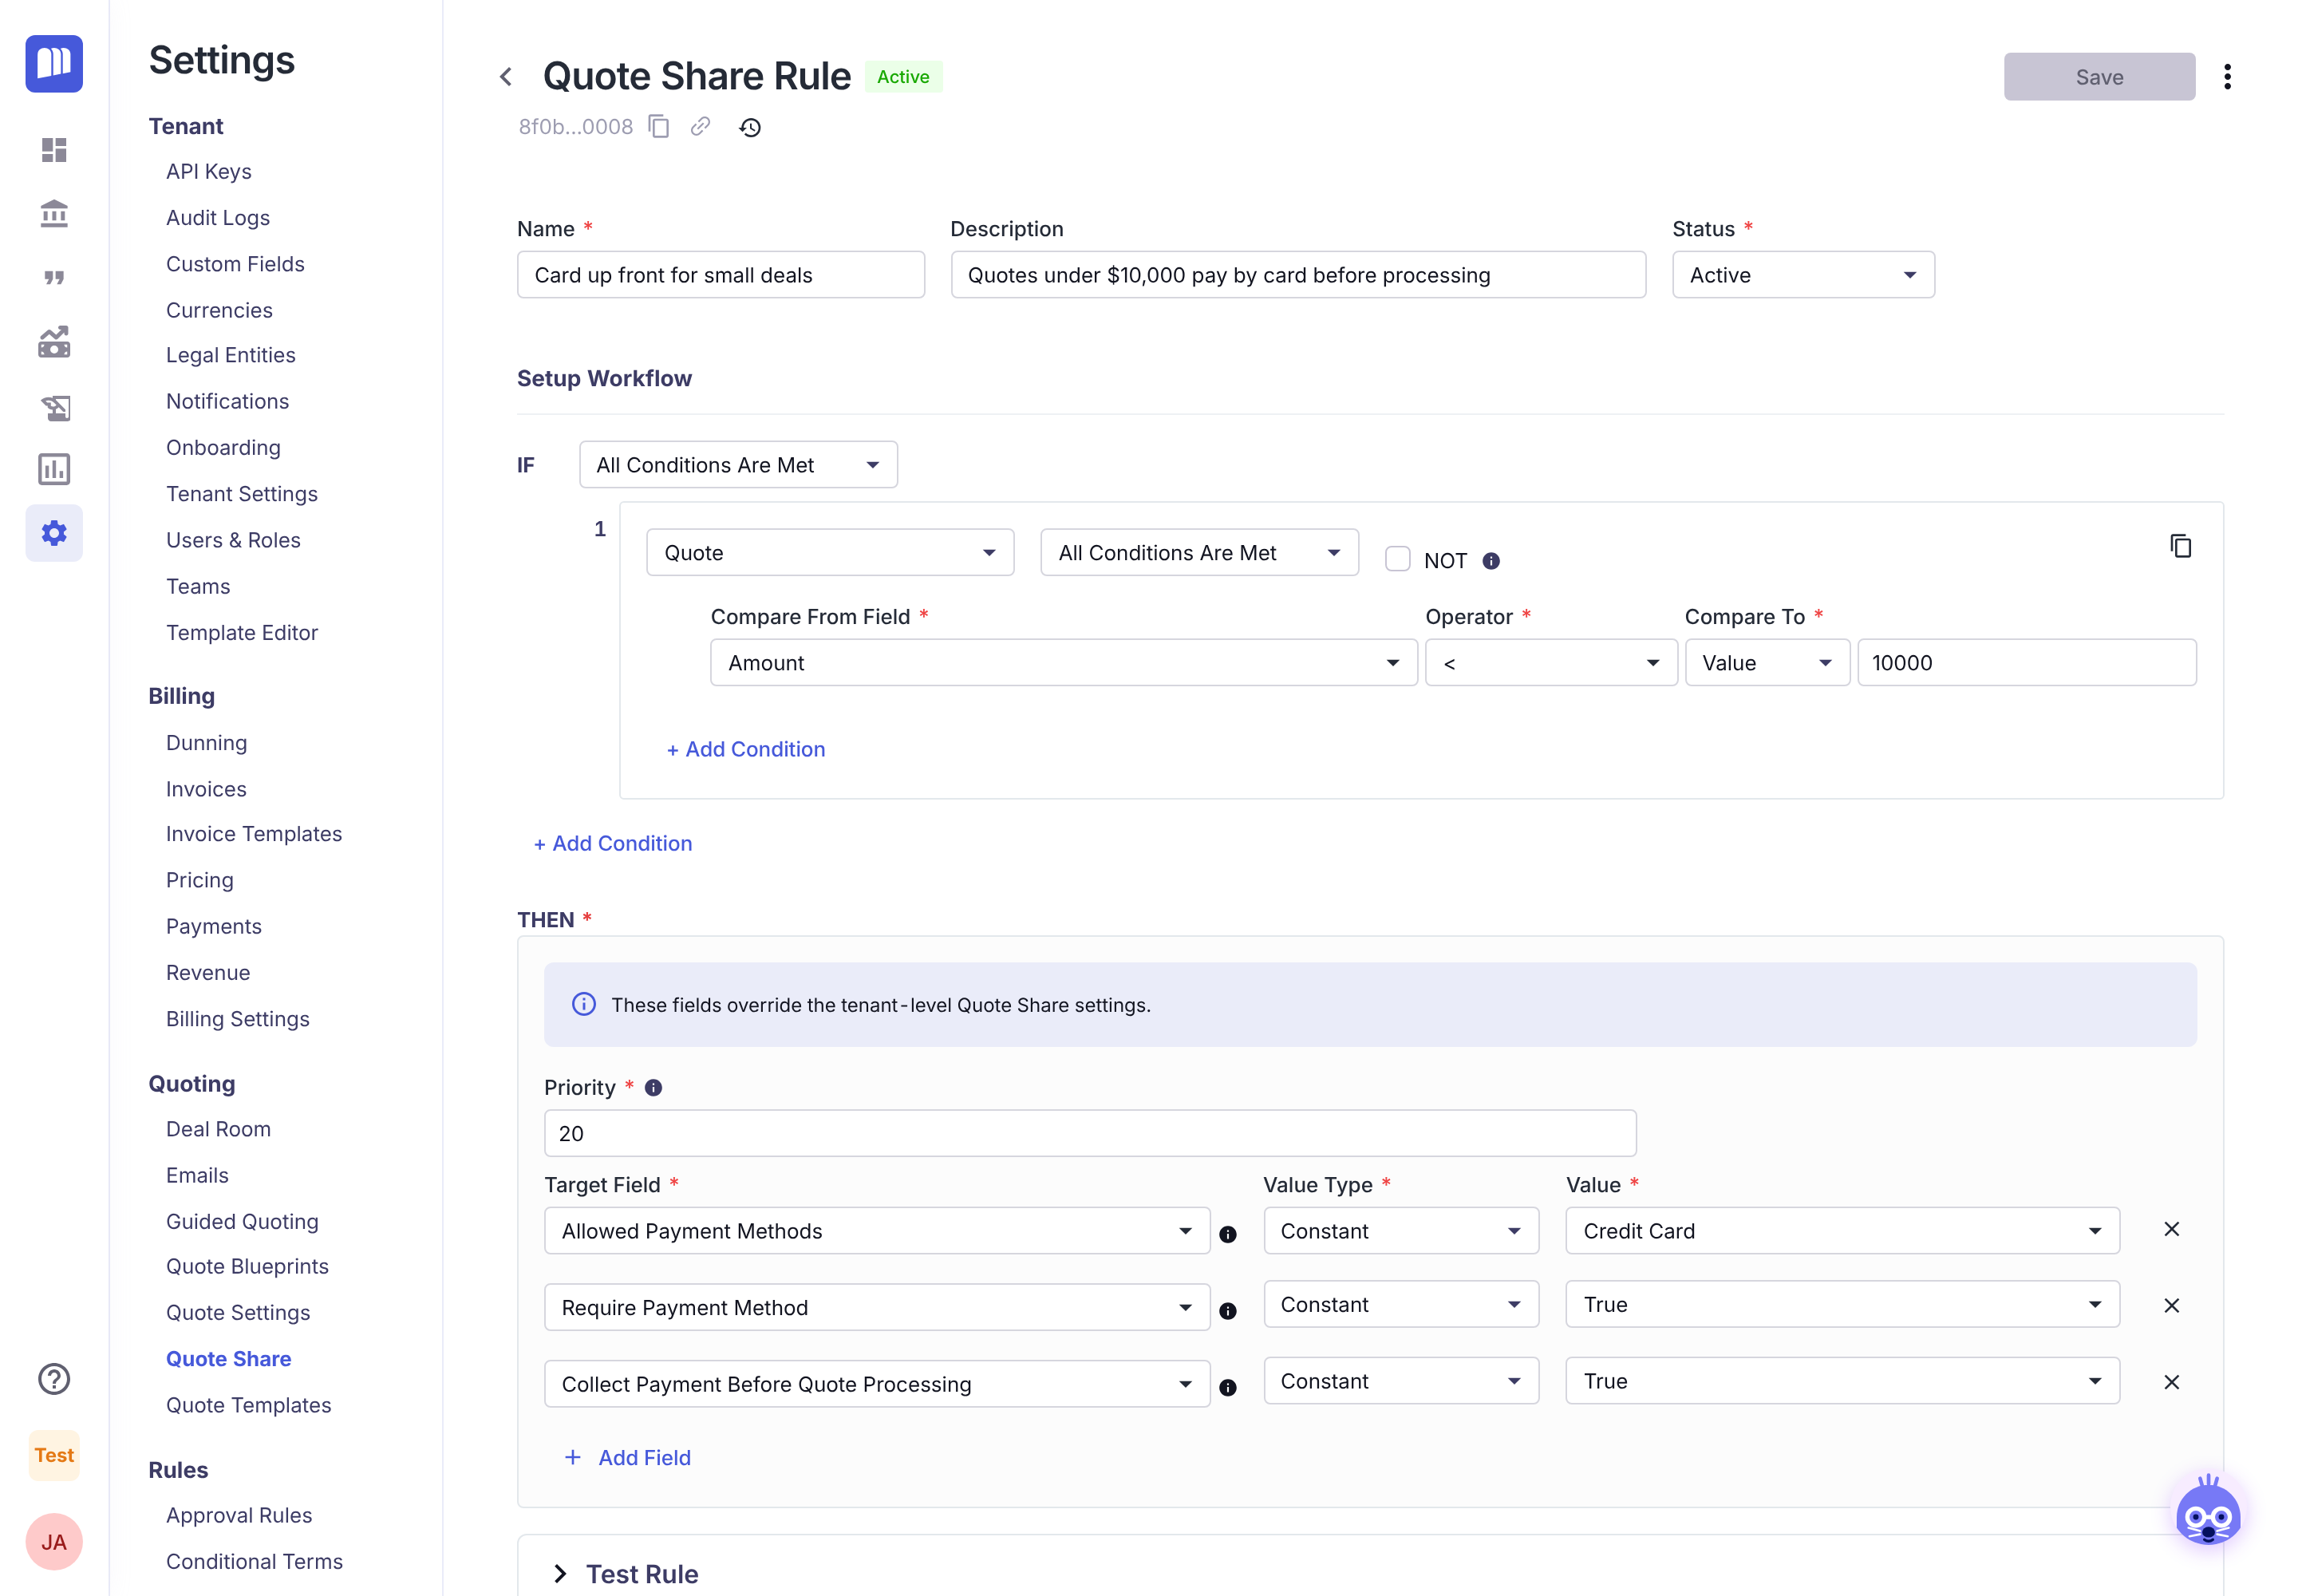Screen dimensions: 2298x1596
Task: Open the three-dot more options menu
Action: pos(2228,77)
